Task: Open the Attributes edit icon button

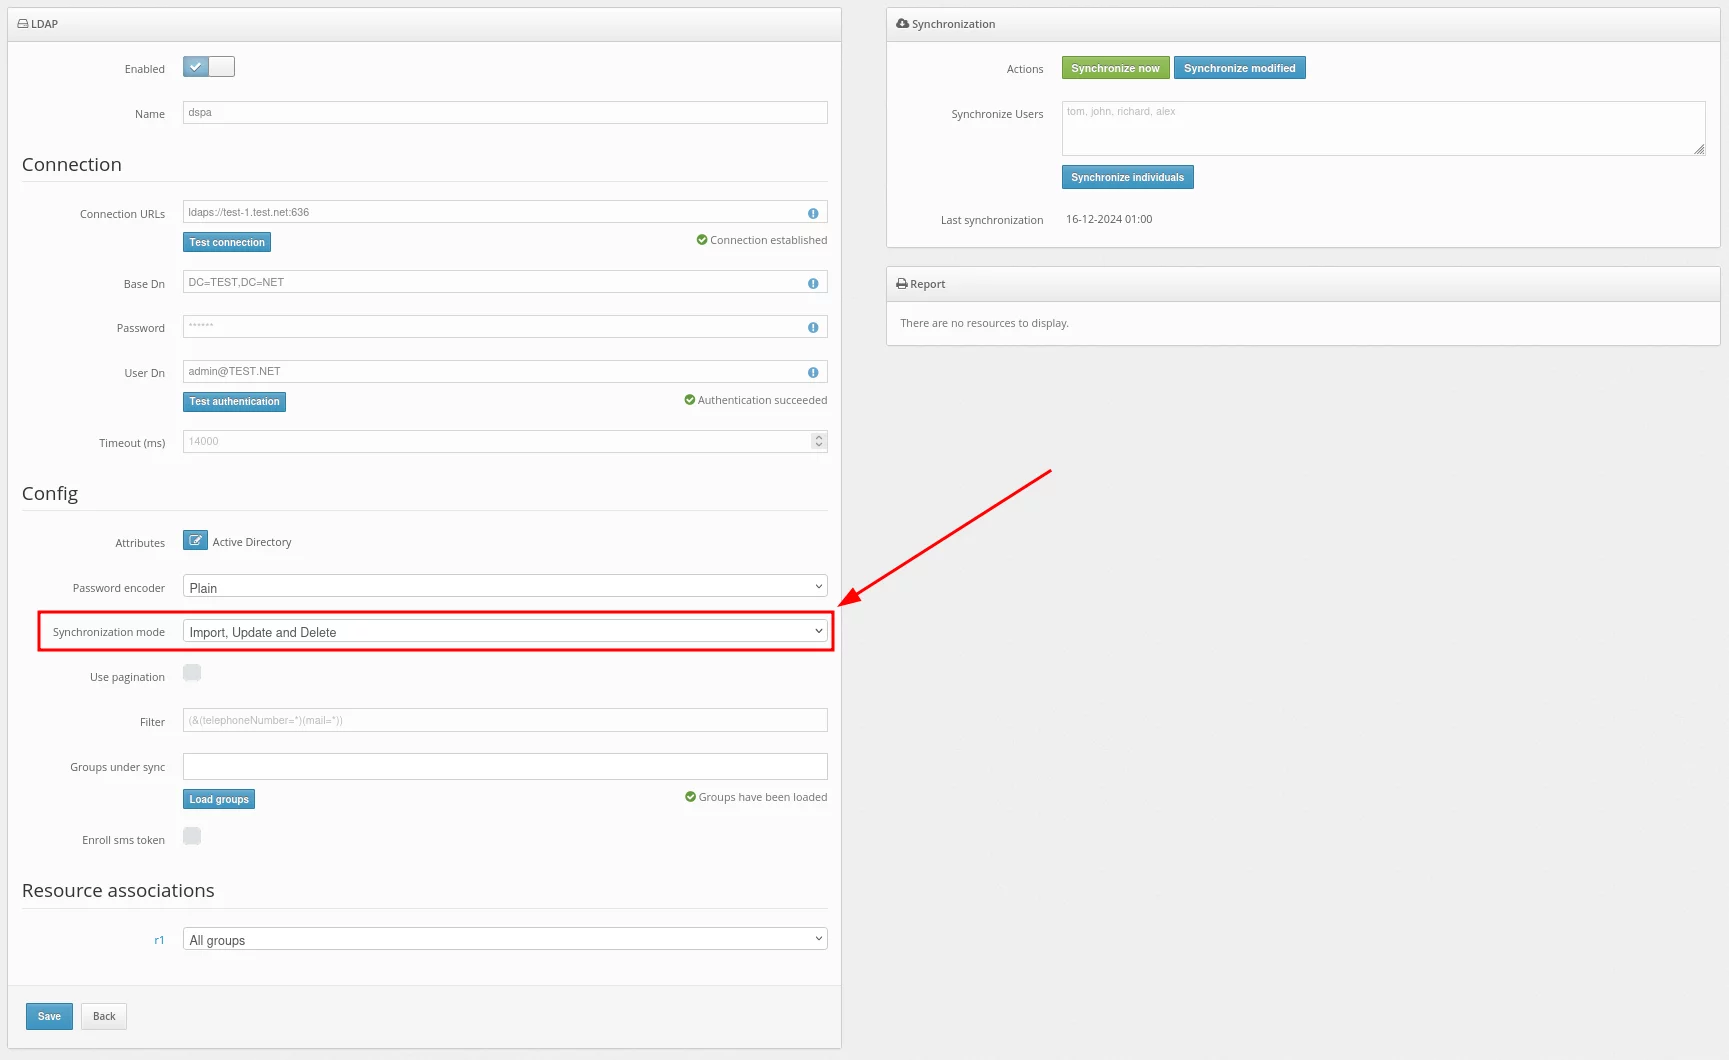Action: point(195,540)
